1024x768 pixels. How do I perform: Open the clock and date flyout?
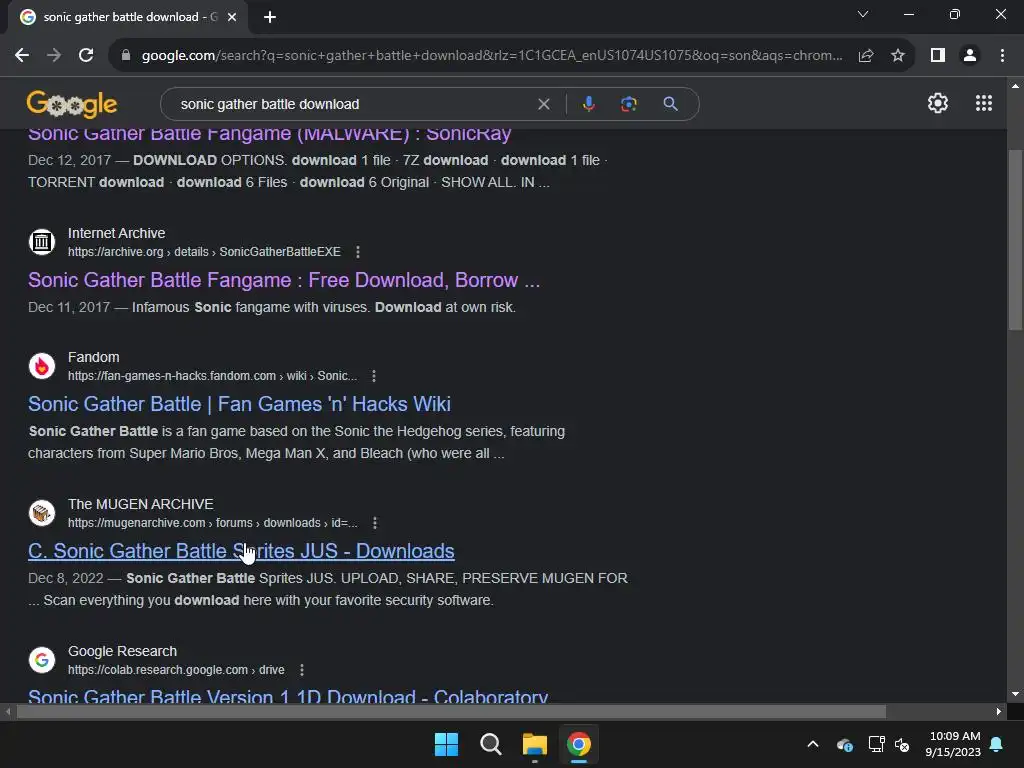coord(953,744)
